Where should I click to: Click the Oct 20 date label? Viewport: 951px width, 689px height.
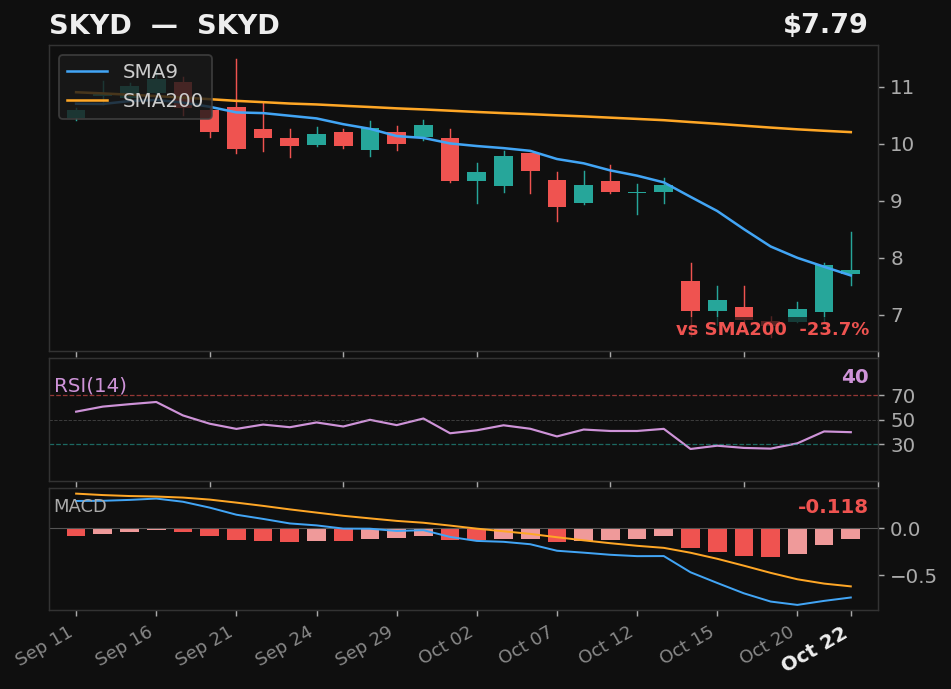(x=767, y=644)
